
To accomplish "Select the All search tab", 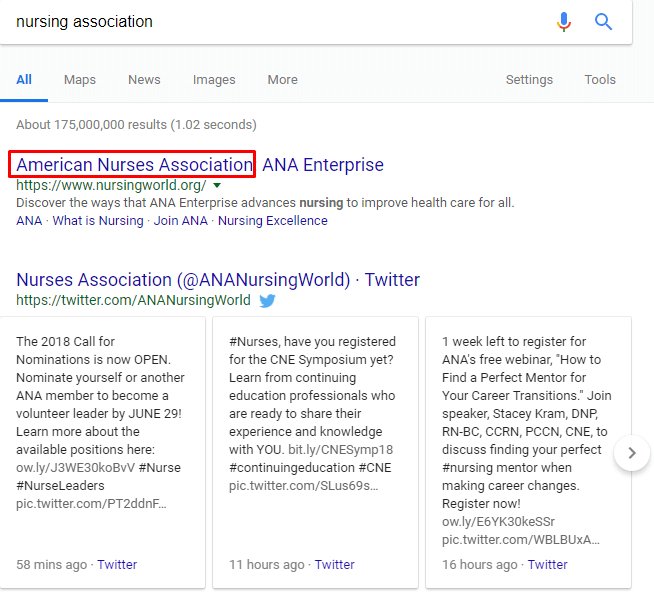I will coord(24,80).
